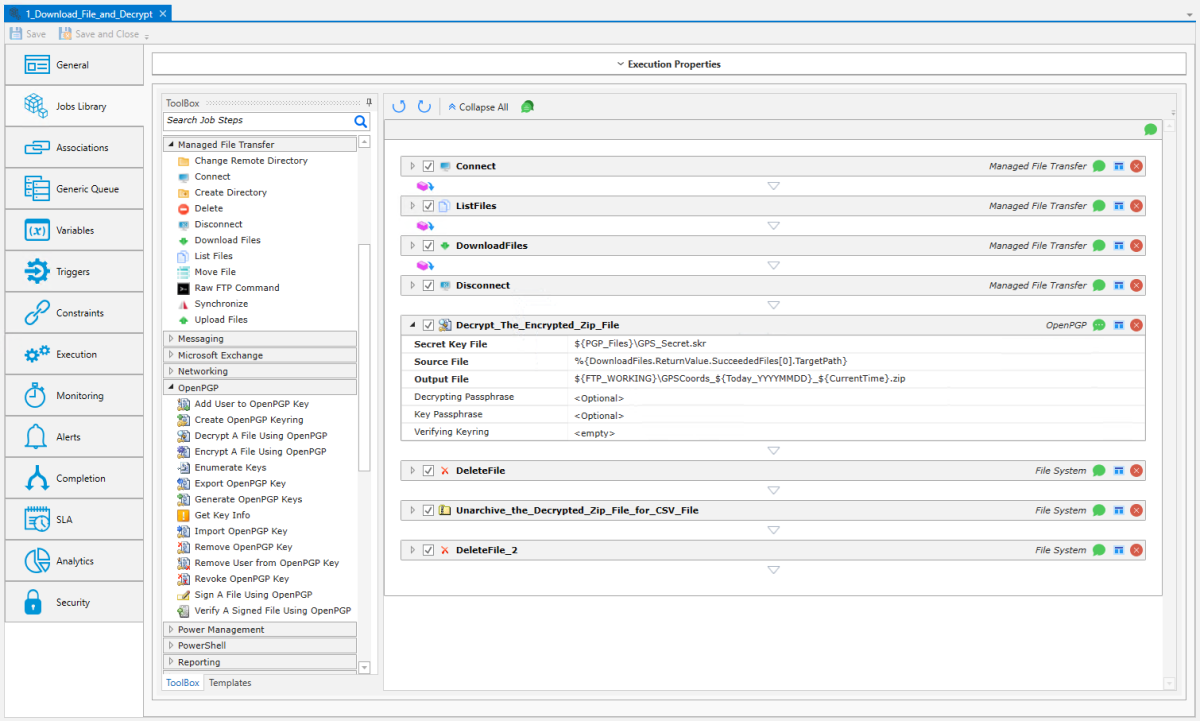
Task: Disable the DownloadFiles step checkbox
Action: pos(428,246)
